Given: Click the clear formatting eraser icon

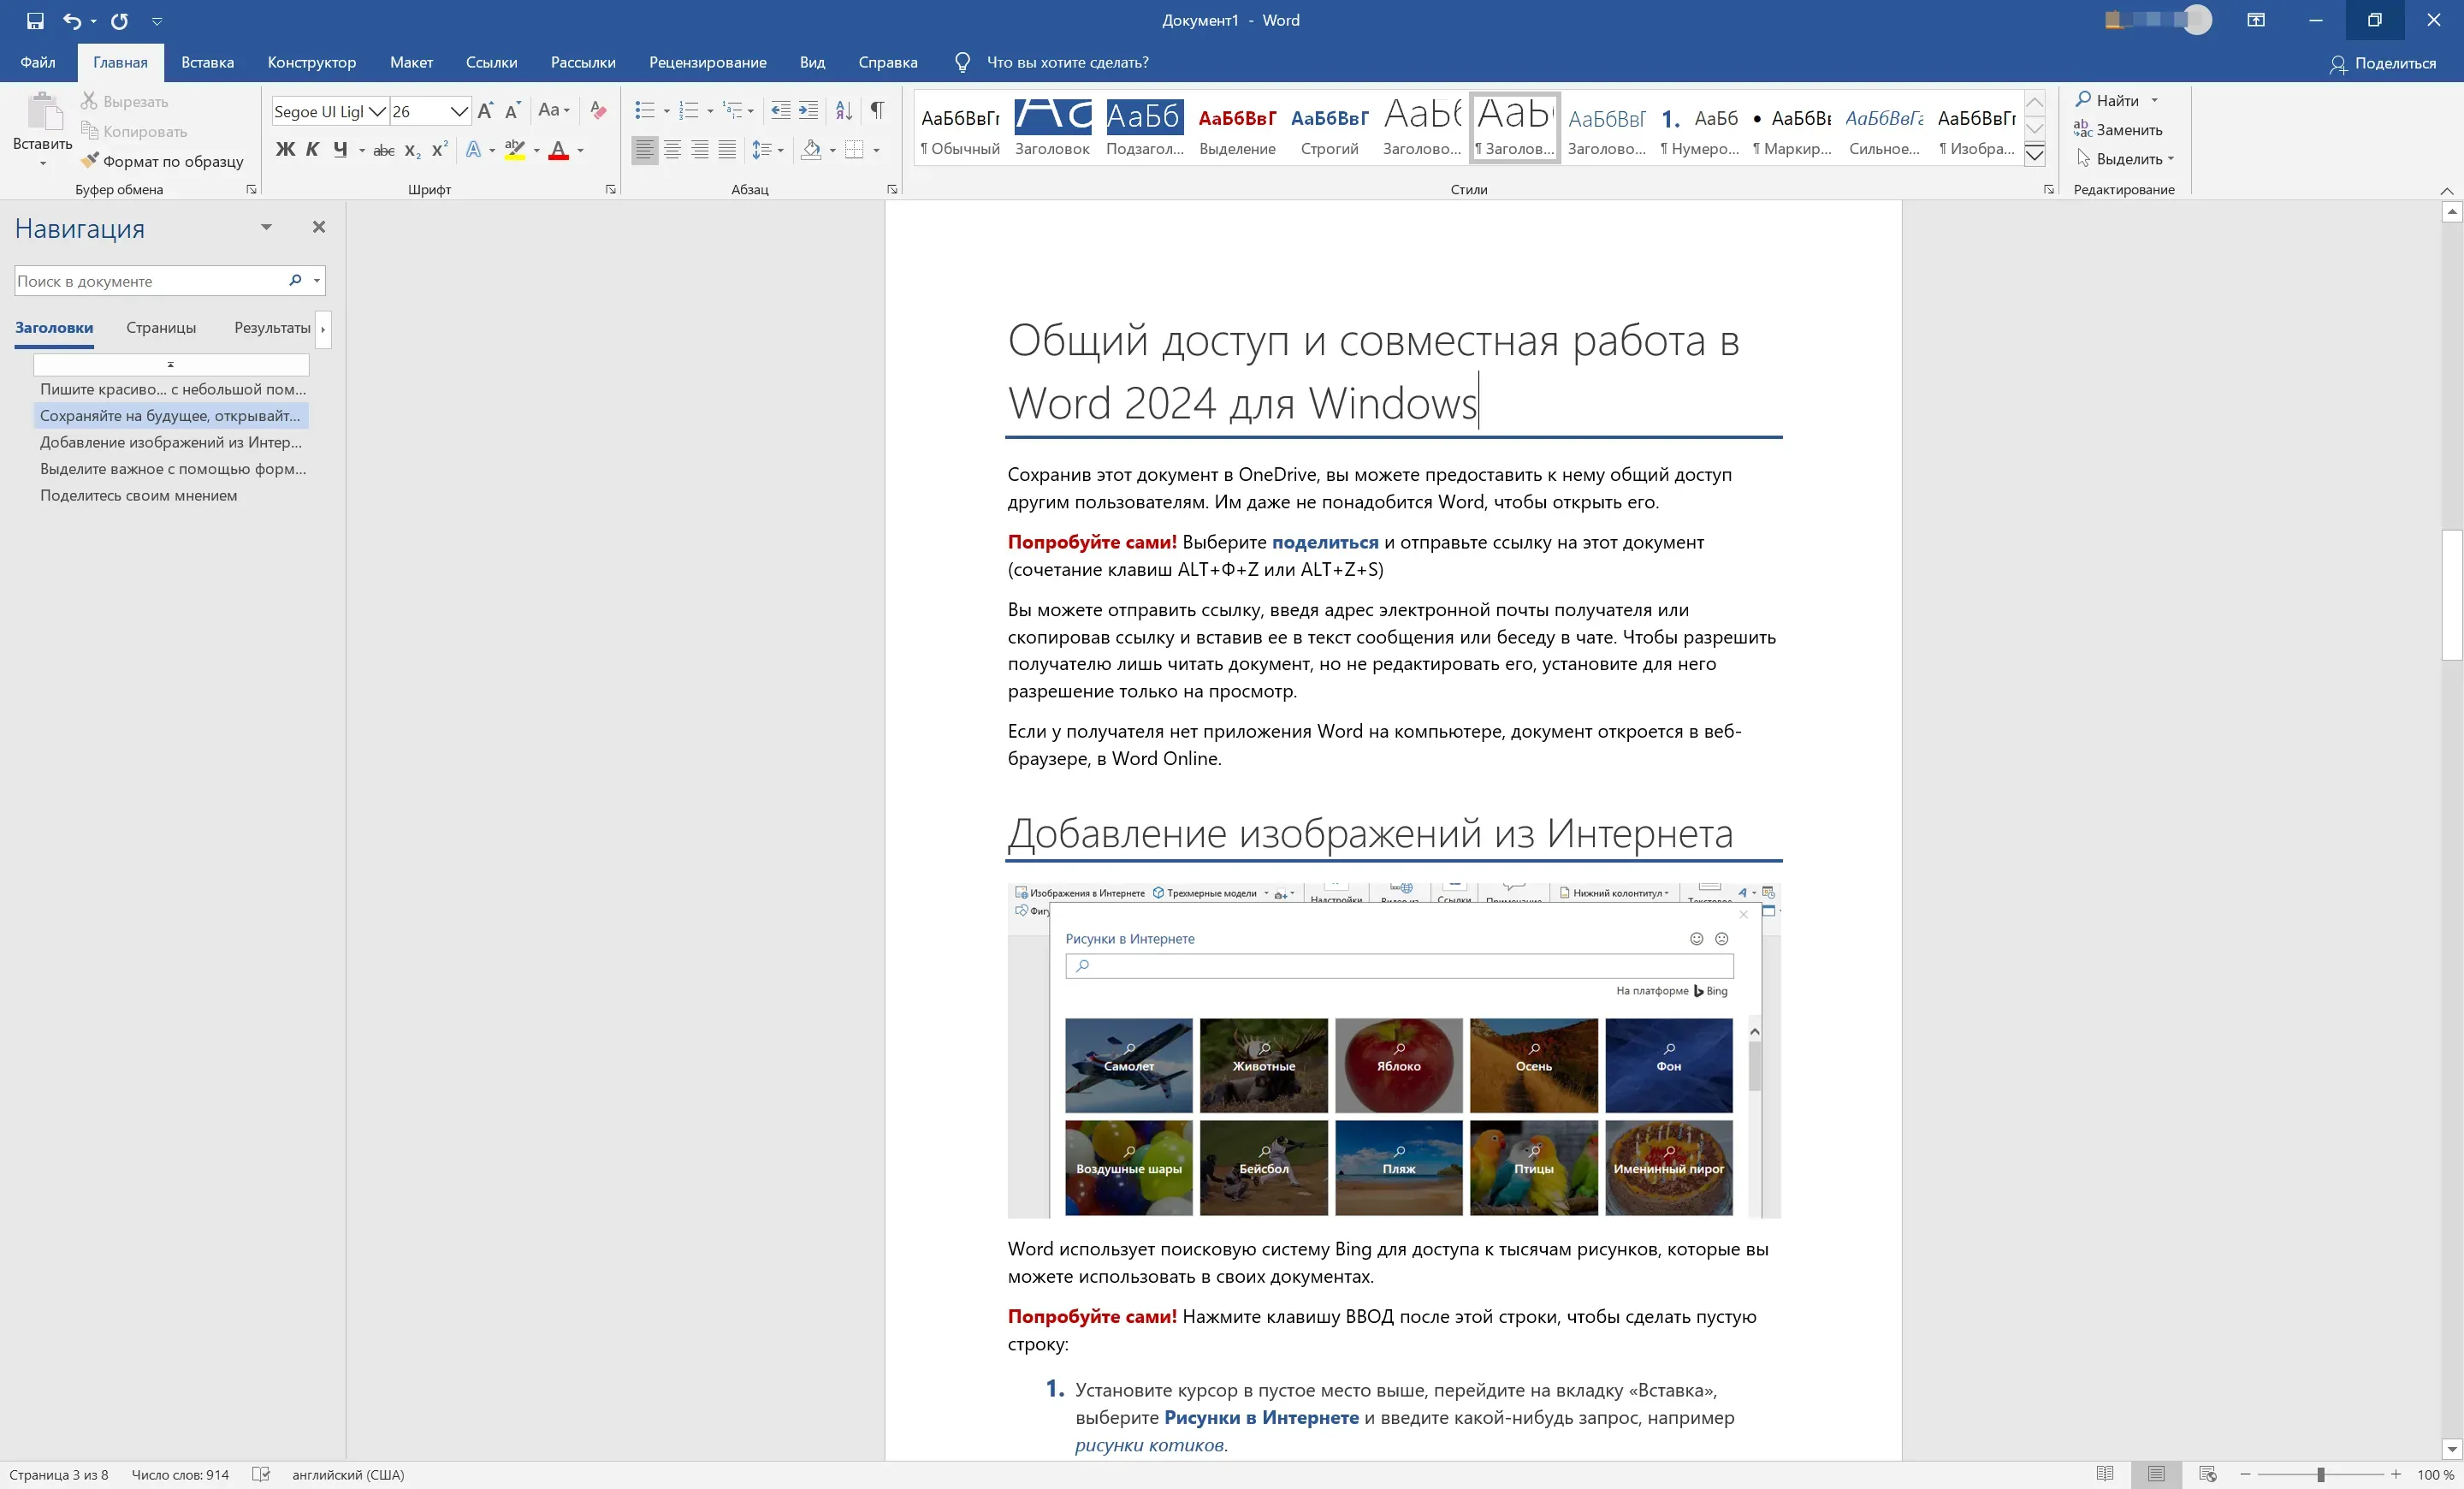Looking at the screenshot, I should pos(598,110).
